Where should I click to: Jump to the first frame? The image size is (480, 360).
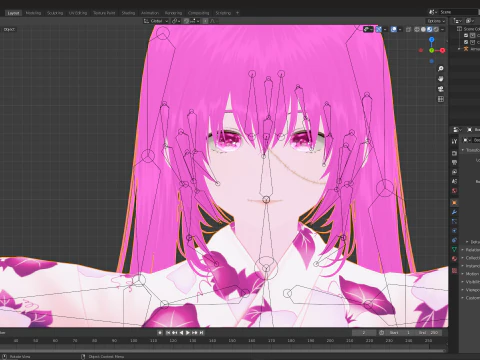click(168, 333)
